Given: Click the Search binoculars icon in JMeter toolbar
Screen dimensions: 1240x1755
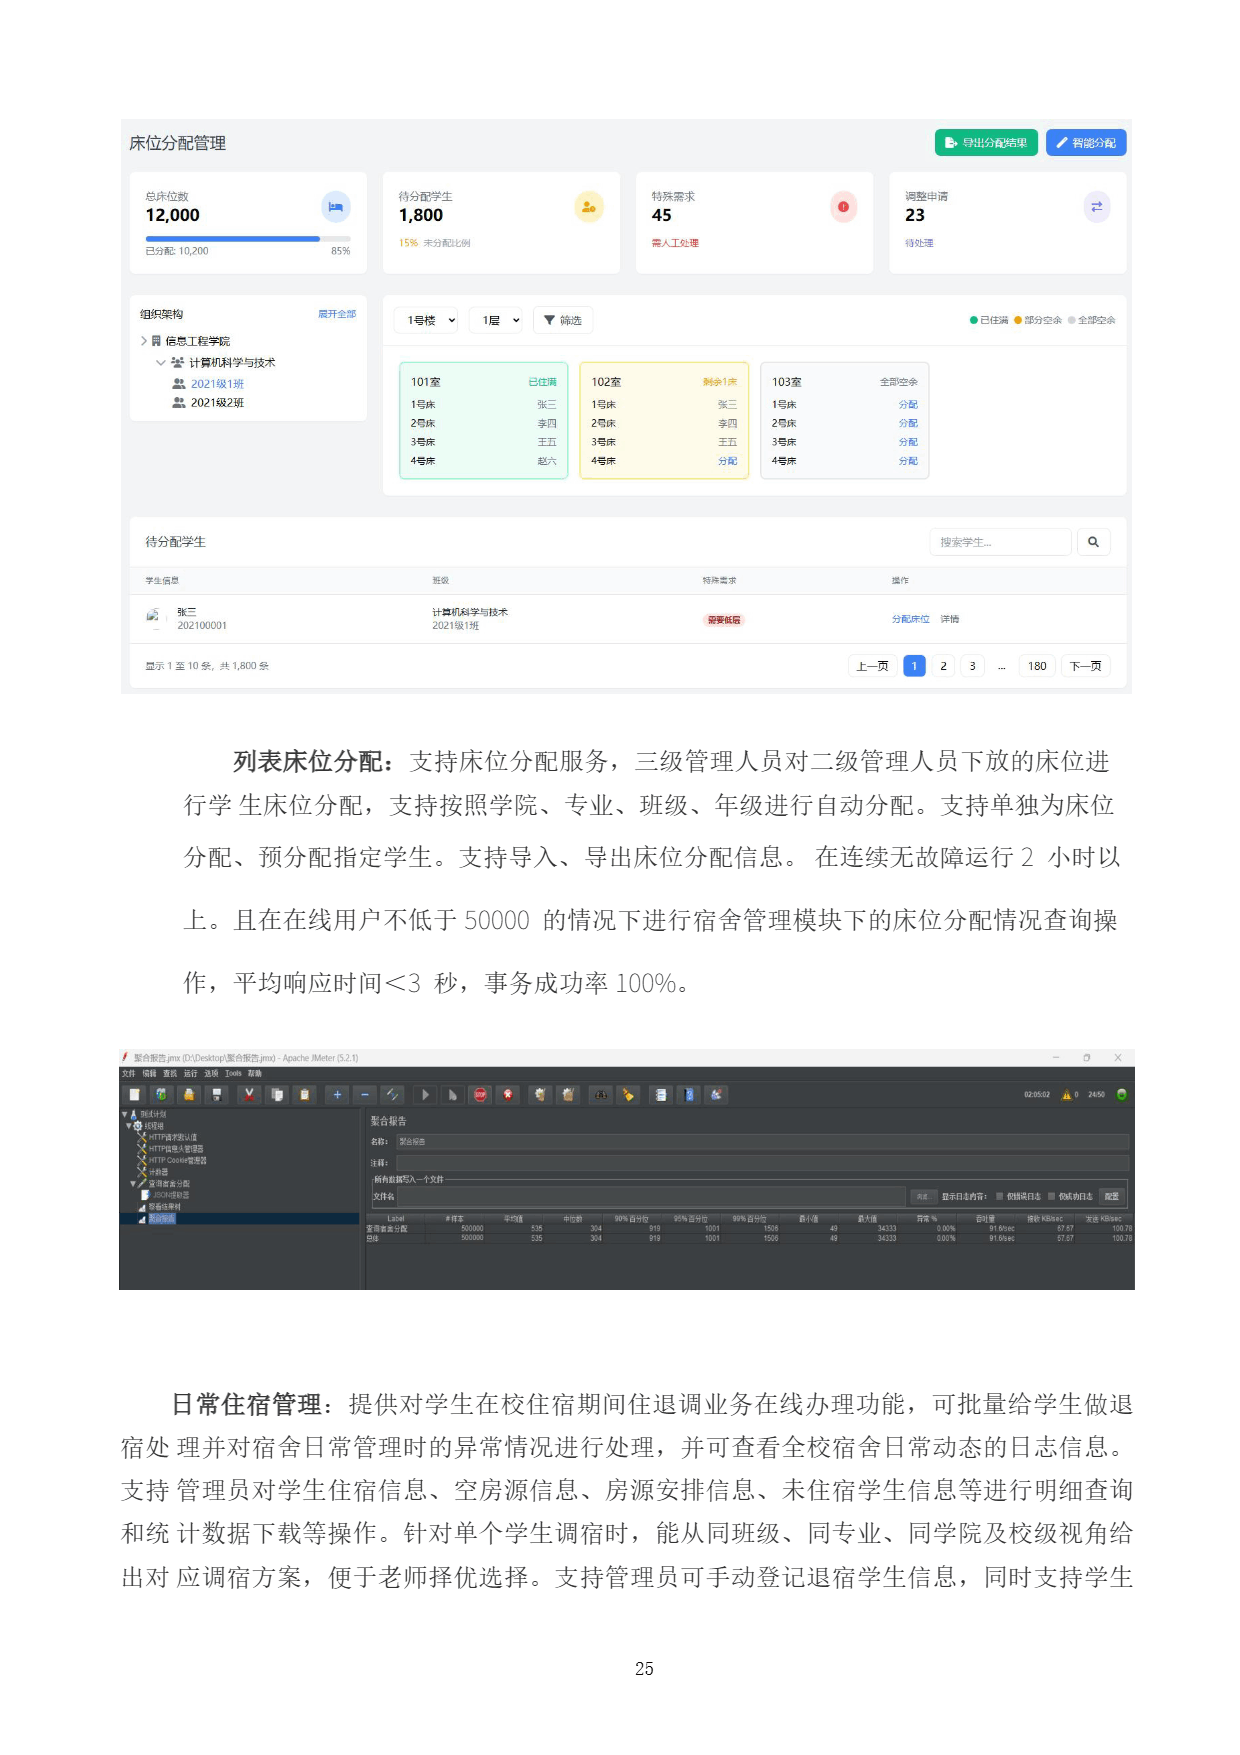Looking at the screenshot, I should click(601, 1094).
